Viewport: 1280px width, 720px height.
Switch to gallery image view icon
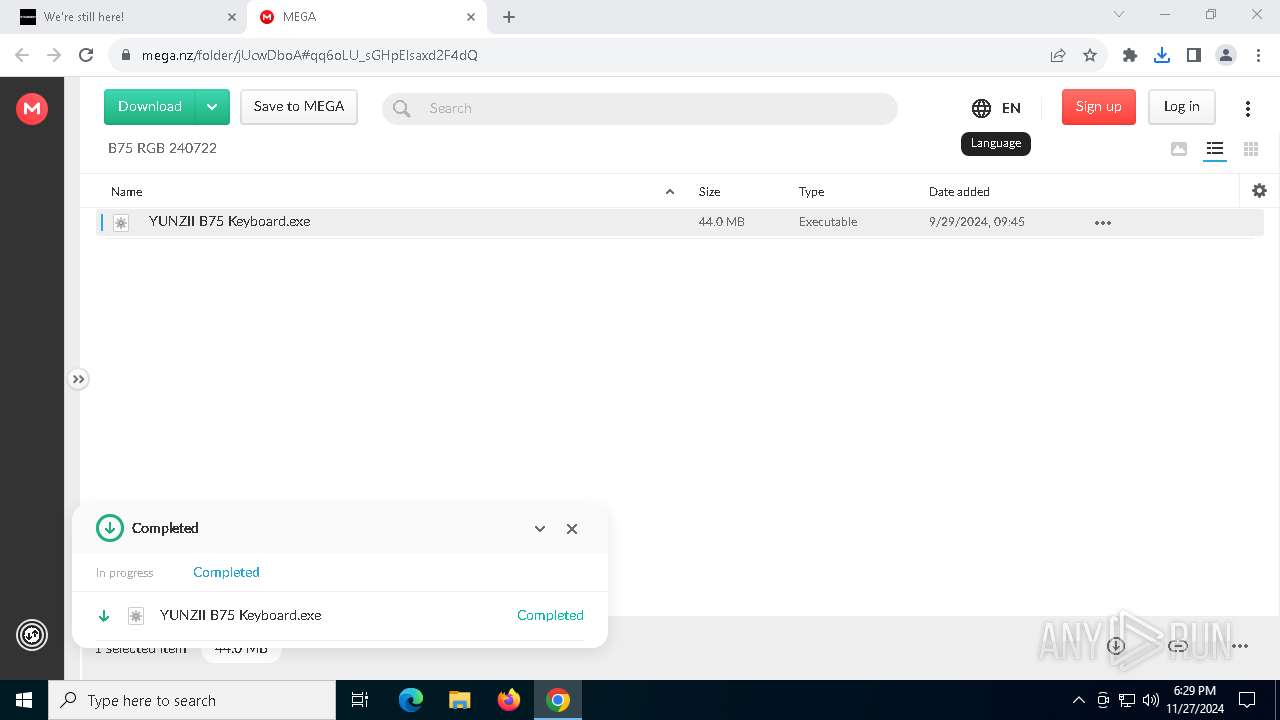(1179, 149)
